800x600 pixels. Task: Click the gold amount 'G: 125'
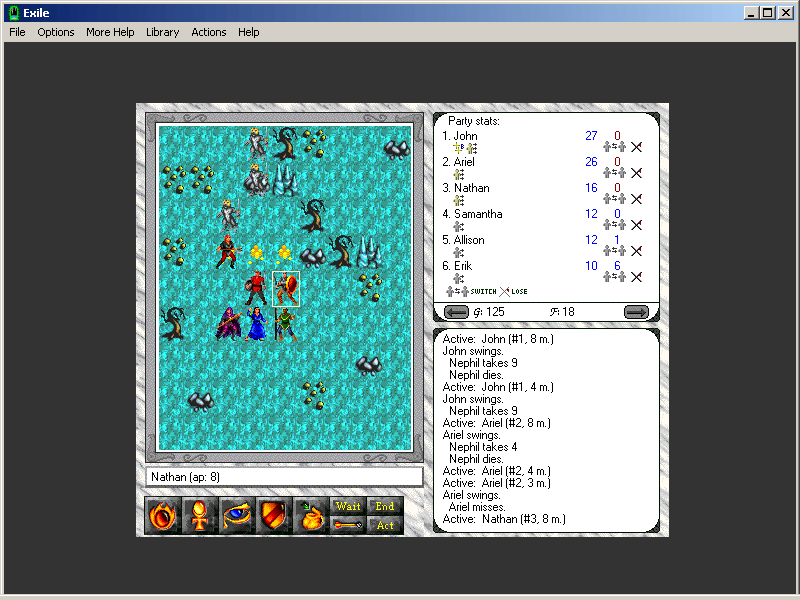(489, 312)
